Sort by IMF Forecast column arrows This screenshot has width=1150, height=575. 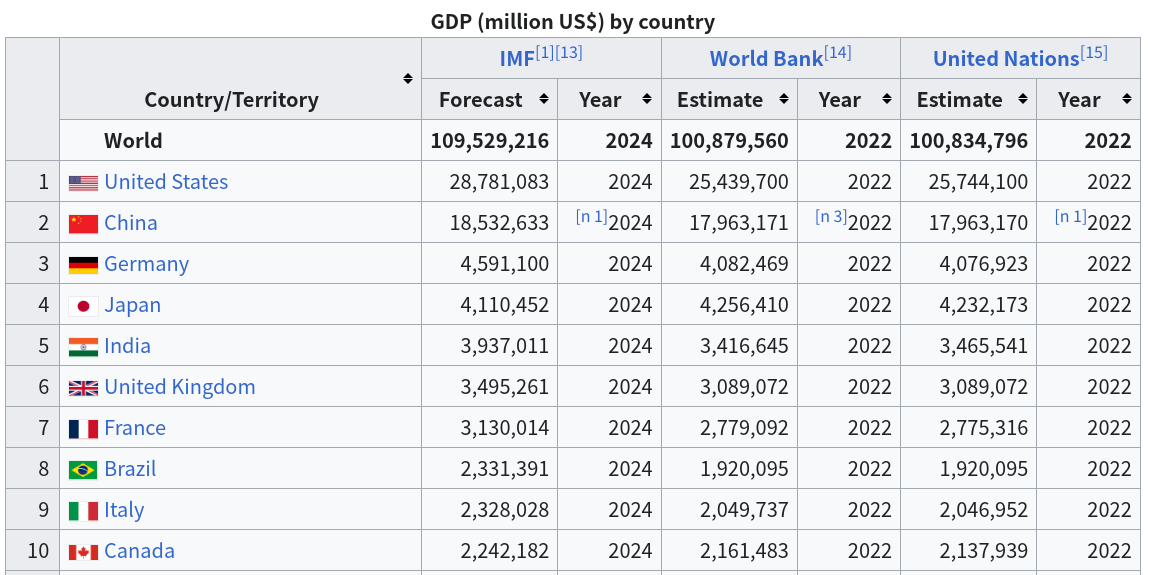[x=544, y=100]
